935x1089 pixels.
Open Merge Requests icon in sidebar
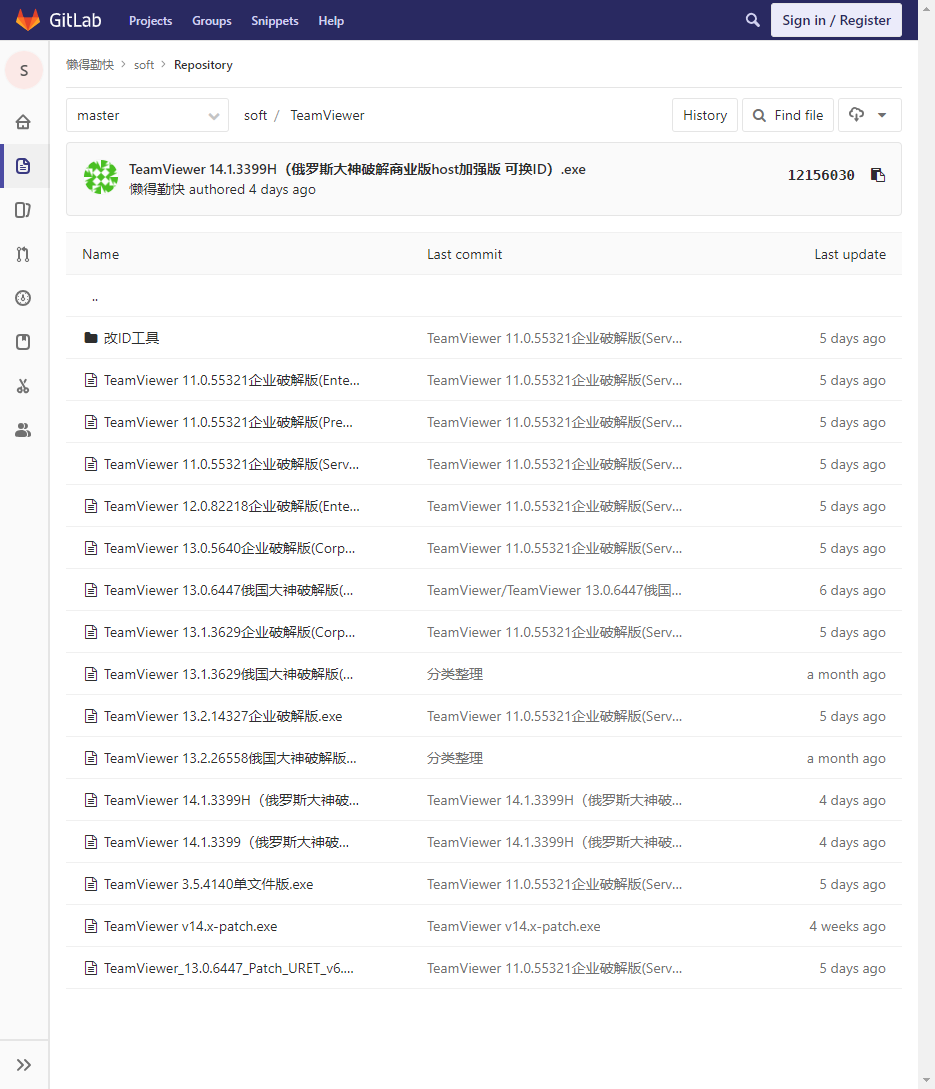tap(23, 254)
